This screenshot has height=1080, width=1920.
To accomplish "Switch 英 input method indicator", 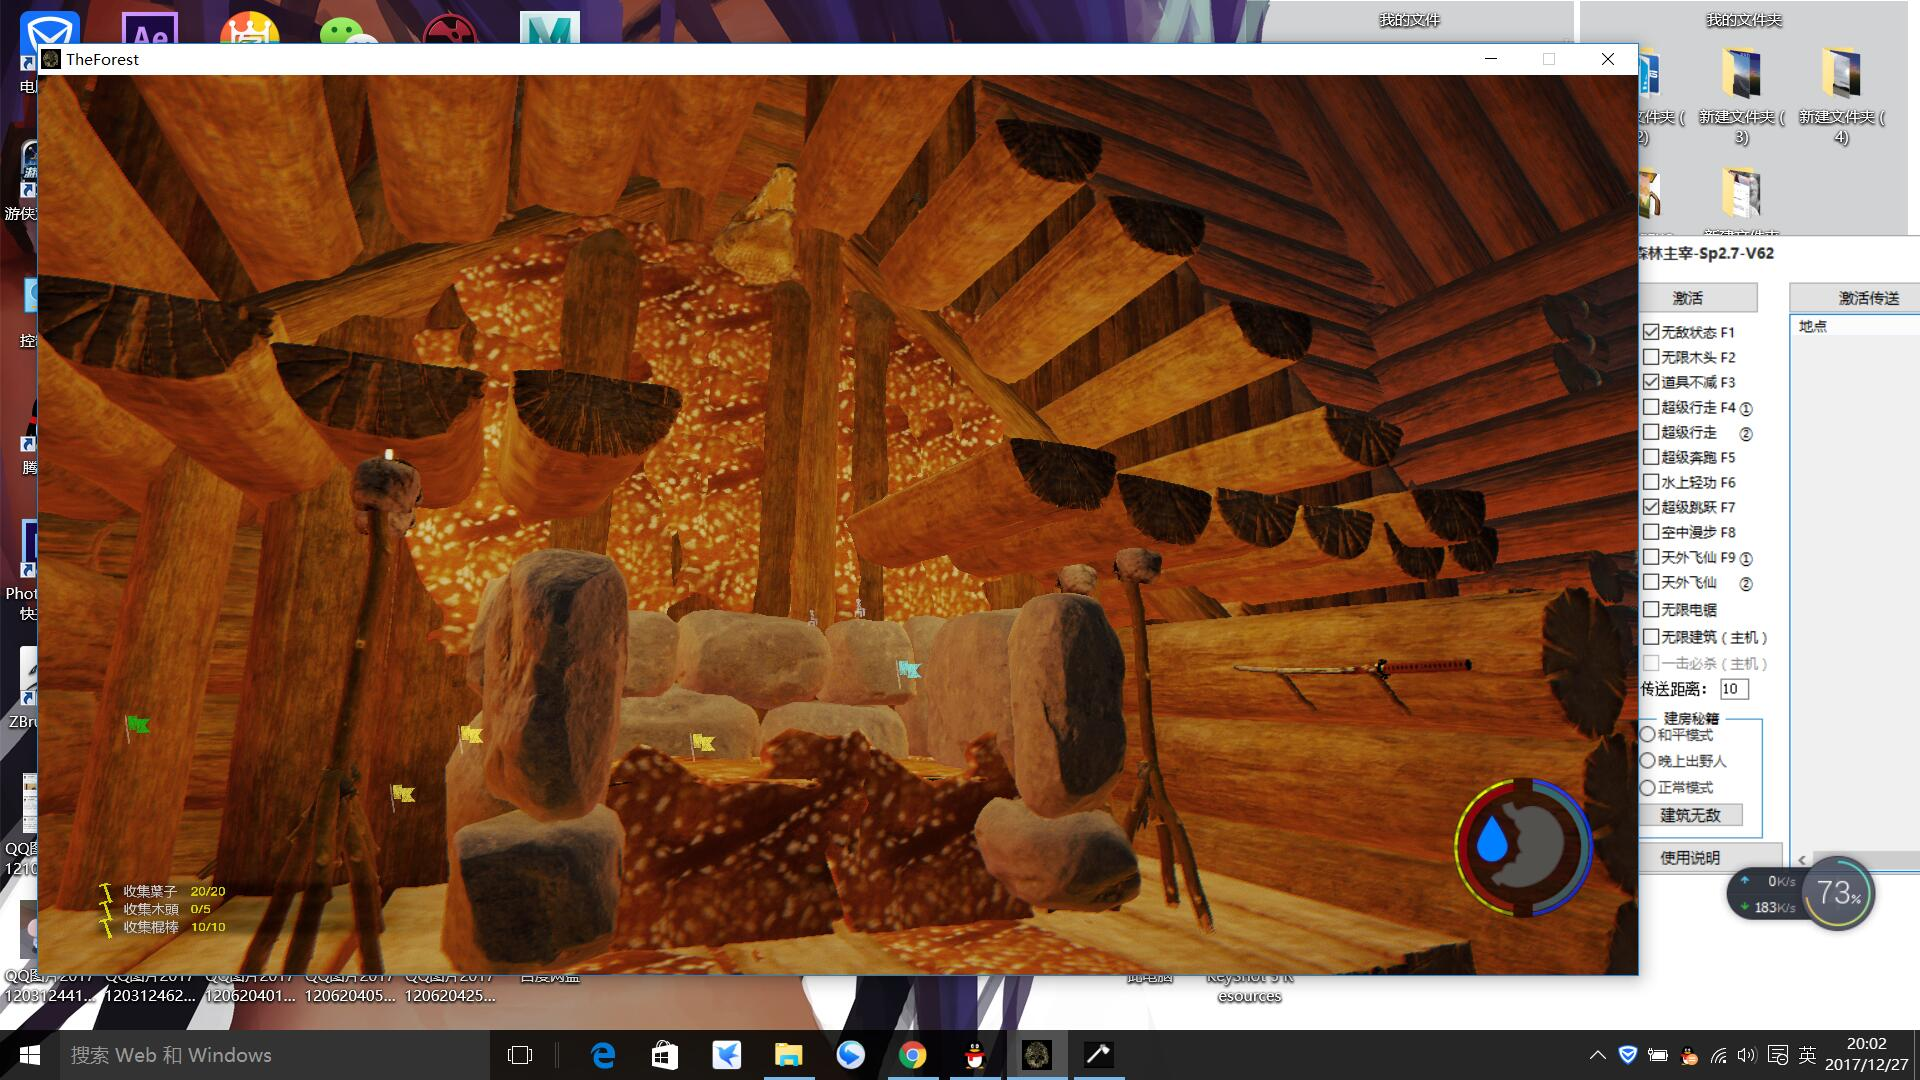I will pos(1807,1055).
